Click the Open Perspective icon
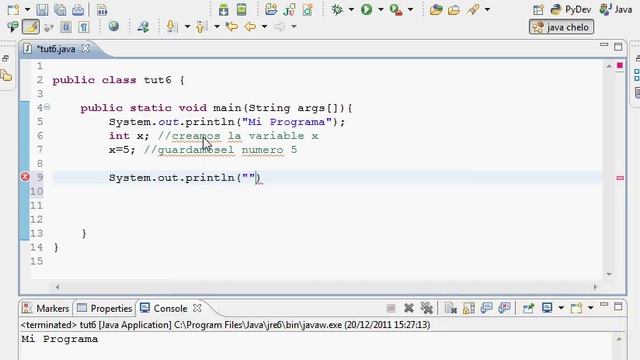Viewport: 640px width, 360px height. tap(538, 9)
